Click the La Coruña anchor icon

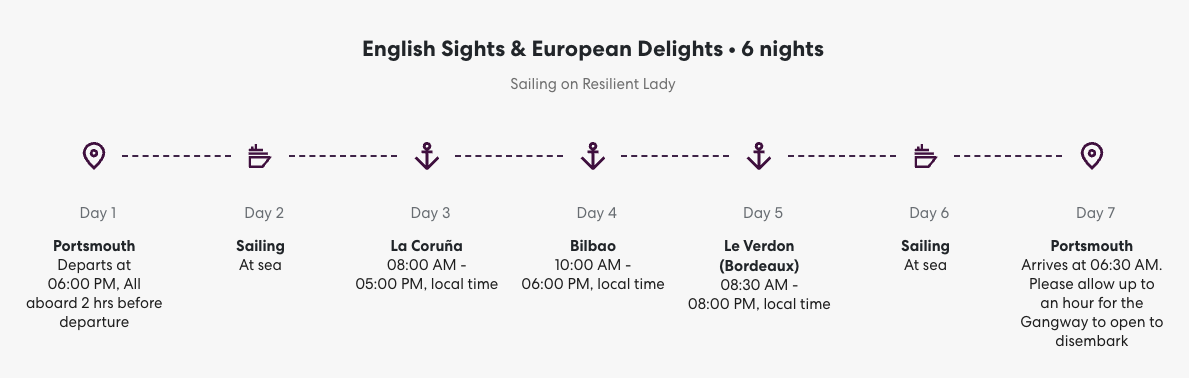[x=426, y=156]
